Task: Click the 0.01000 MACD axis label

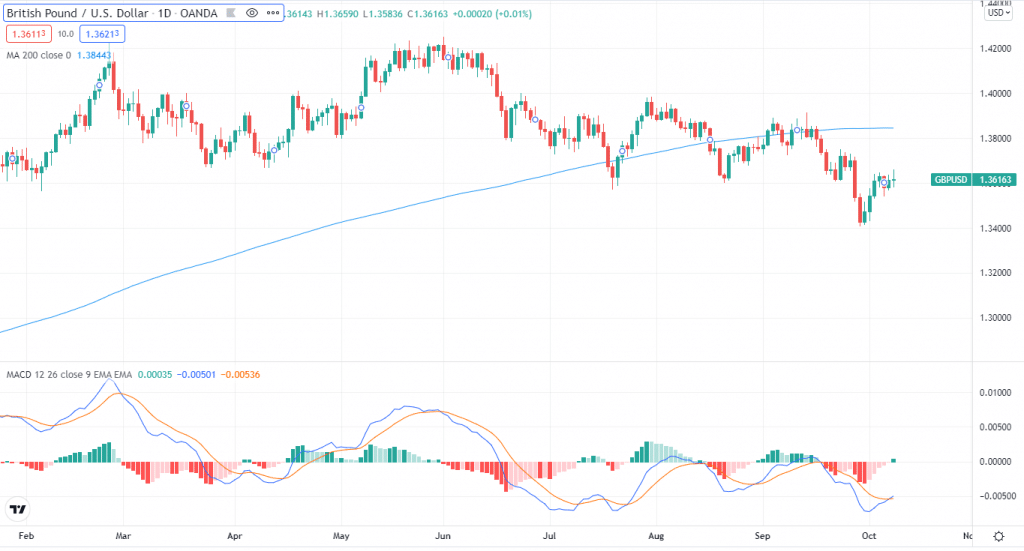Action: (995, 393)
